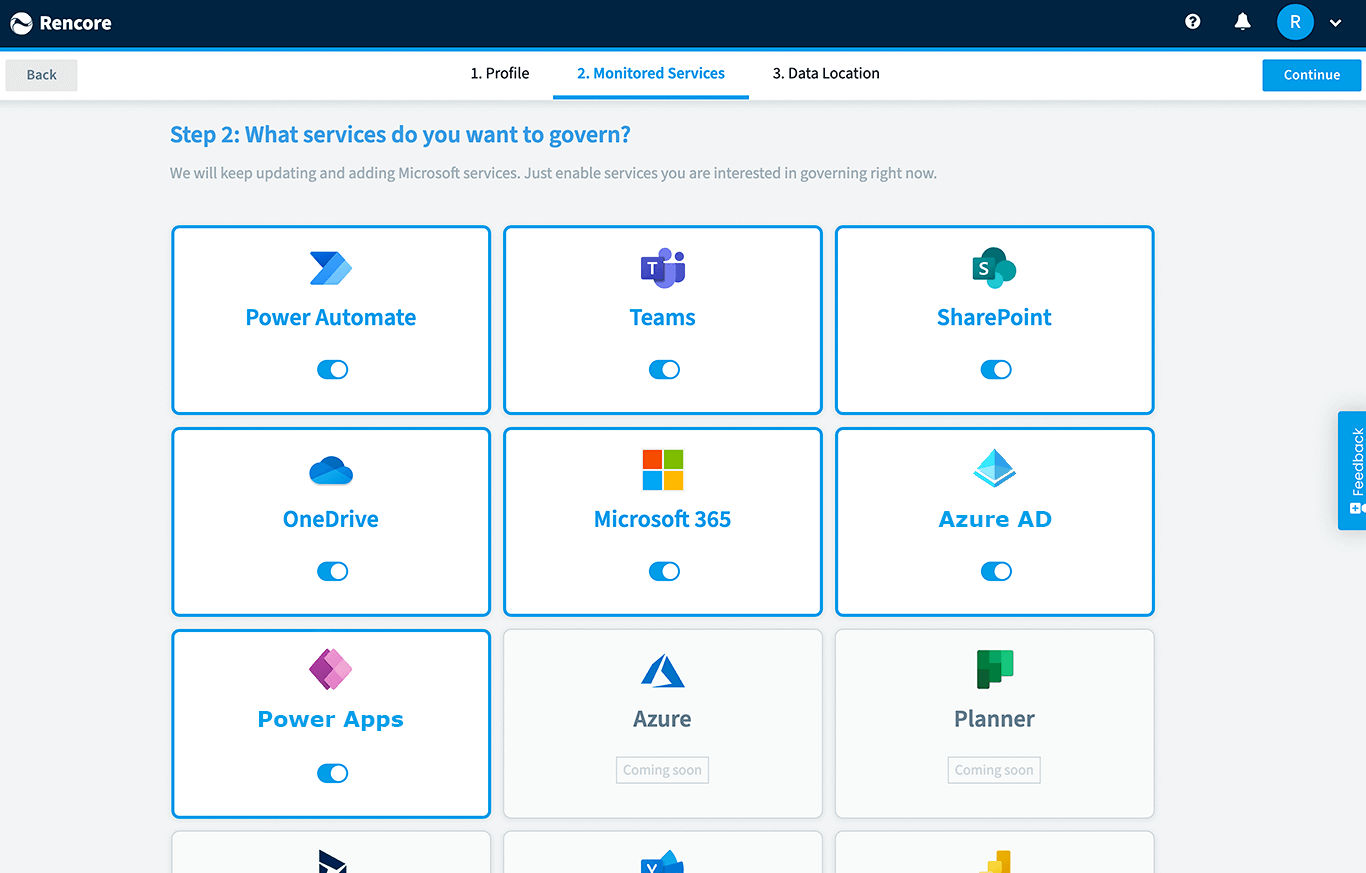Screen dimensions: 1366x873
Task: Click the Teams label
Action: (662, 317)
